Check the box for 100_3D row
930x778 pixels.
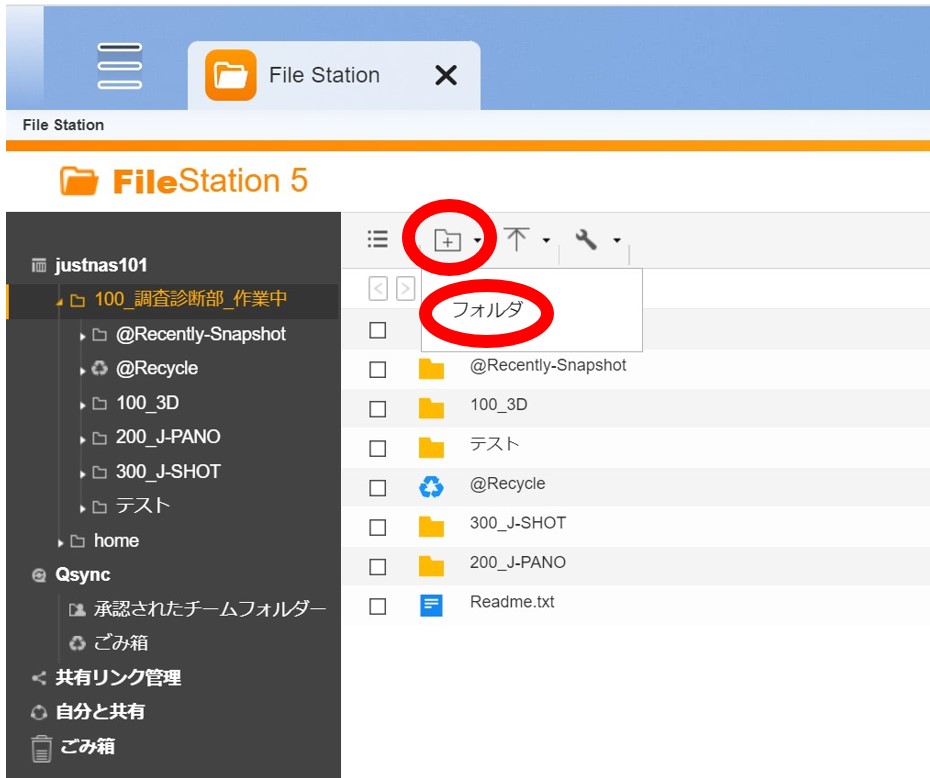378,409
